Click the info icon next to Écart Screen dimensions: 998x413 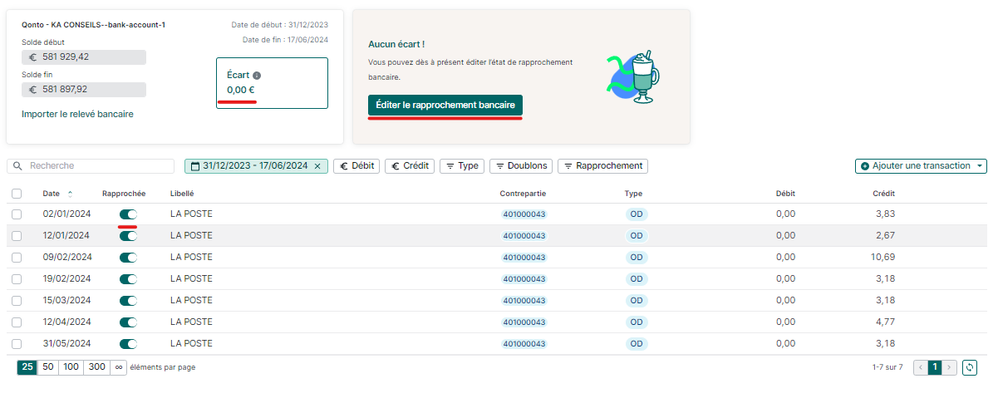coord(257,75)
